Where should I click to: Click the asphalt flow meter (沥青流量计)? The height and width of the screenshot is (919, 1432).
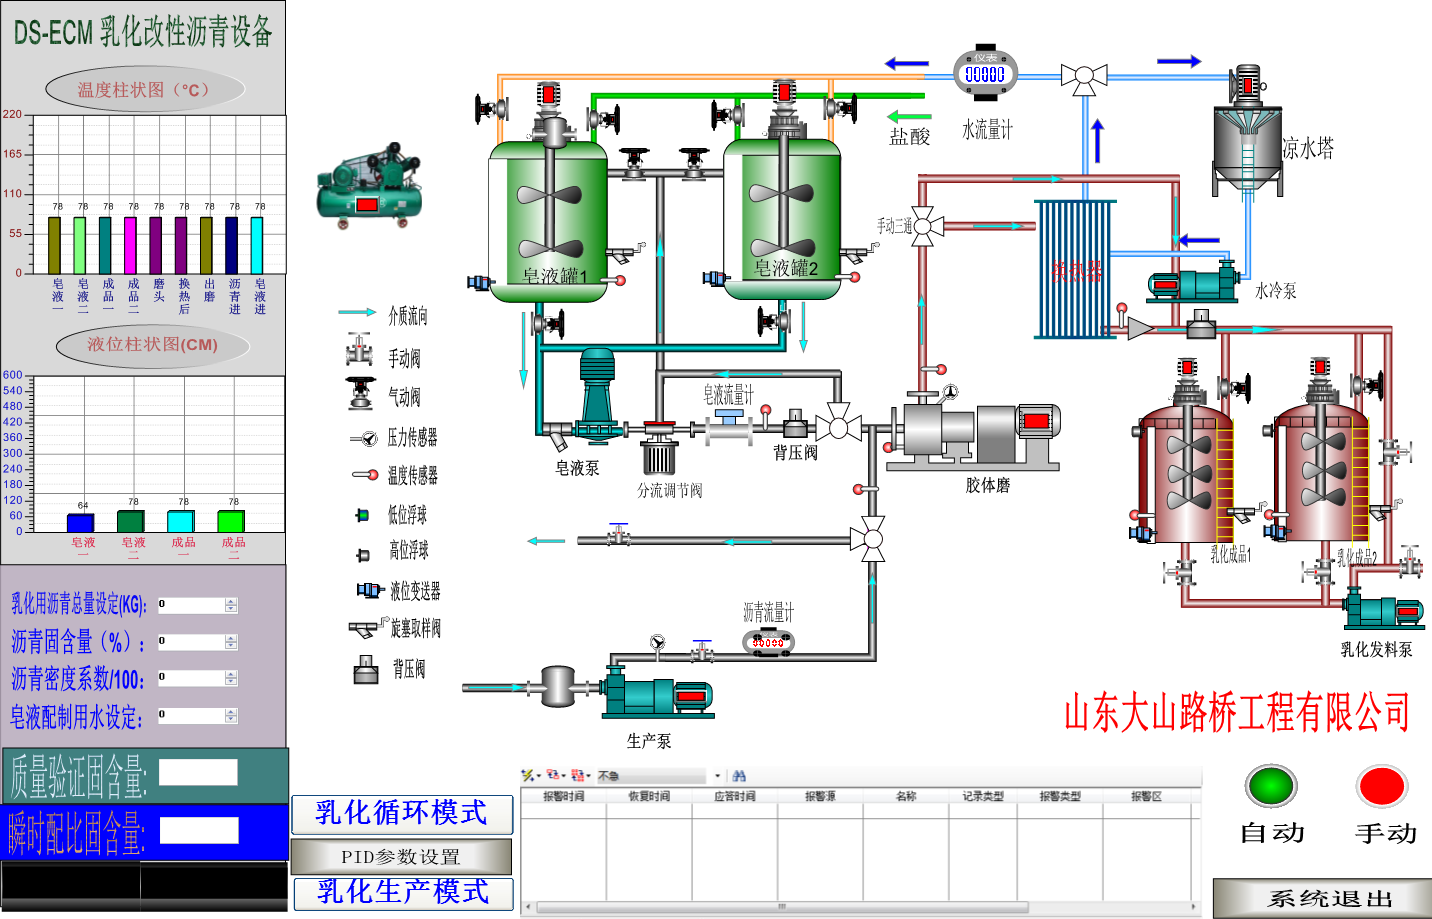coord(768,641)
